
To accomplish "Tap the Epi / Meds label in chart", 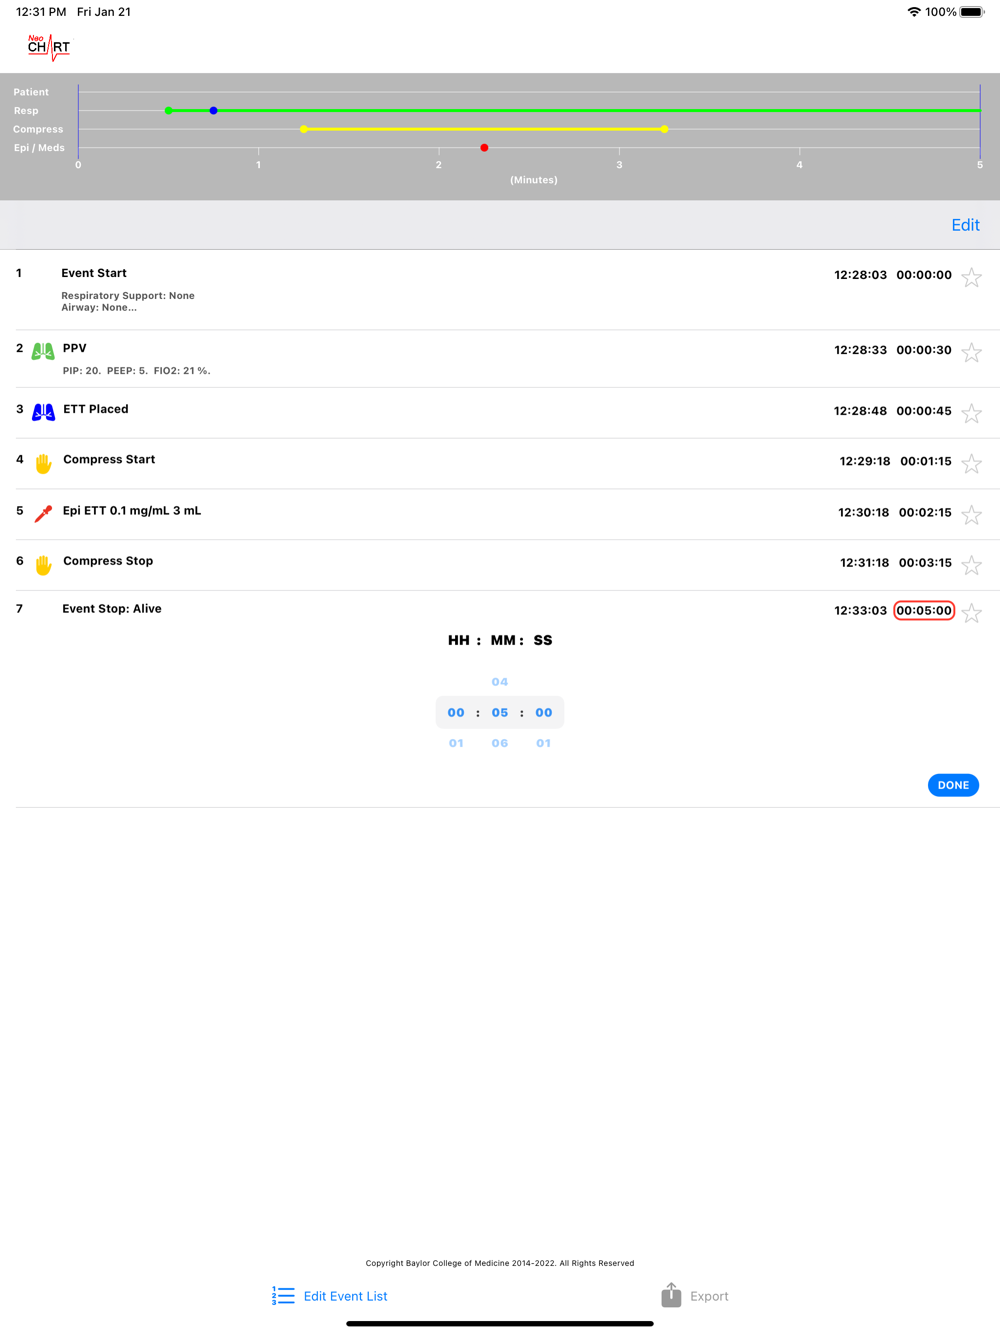I will 39,148.
